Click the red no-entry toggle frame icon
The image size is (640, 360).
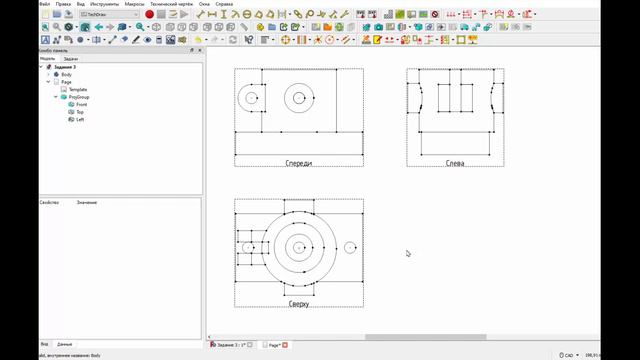[x=435, y=14]
